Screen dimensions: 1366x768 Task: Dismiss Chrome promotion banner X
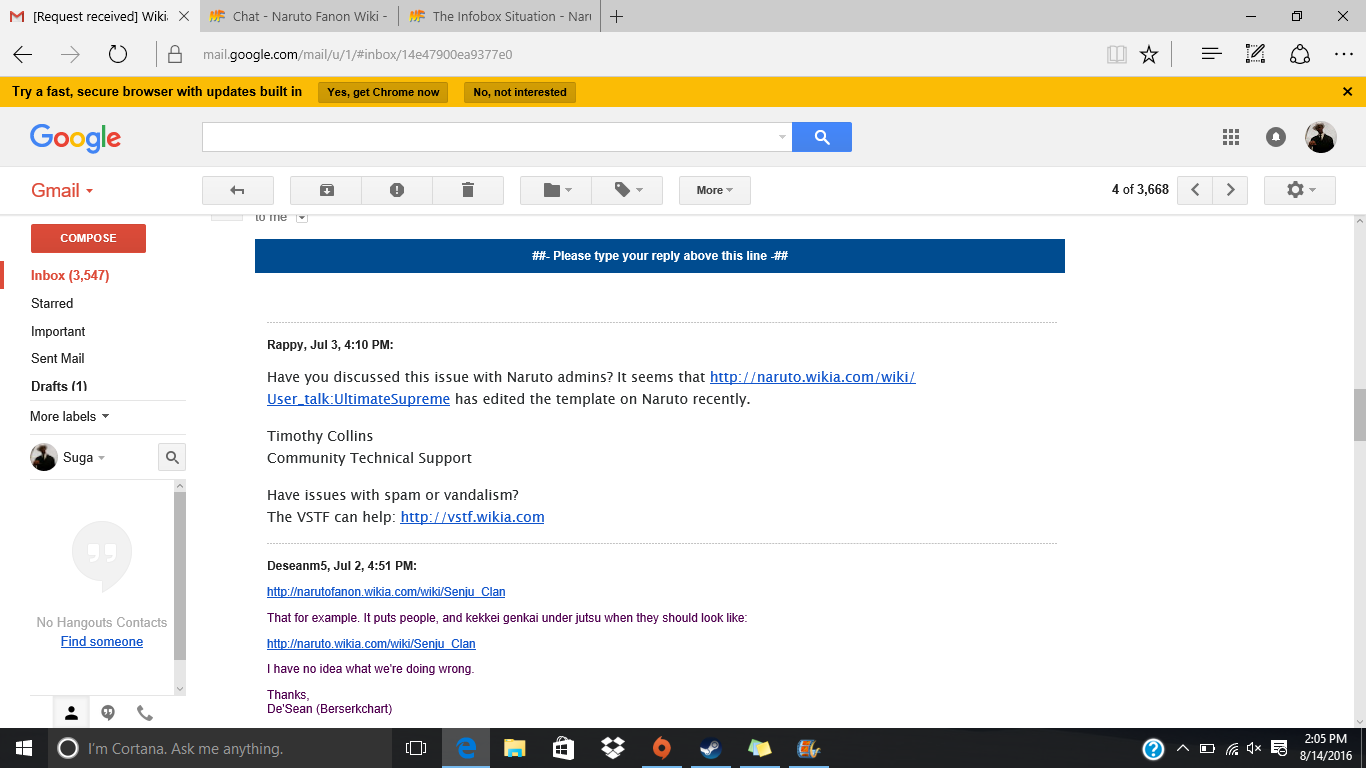coord(1347,91)
